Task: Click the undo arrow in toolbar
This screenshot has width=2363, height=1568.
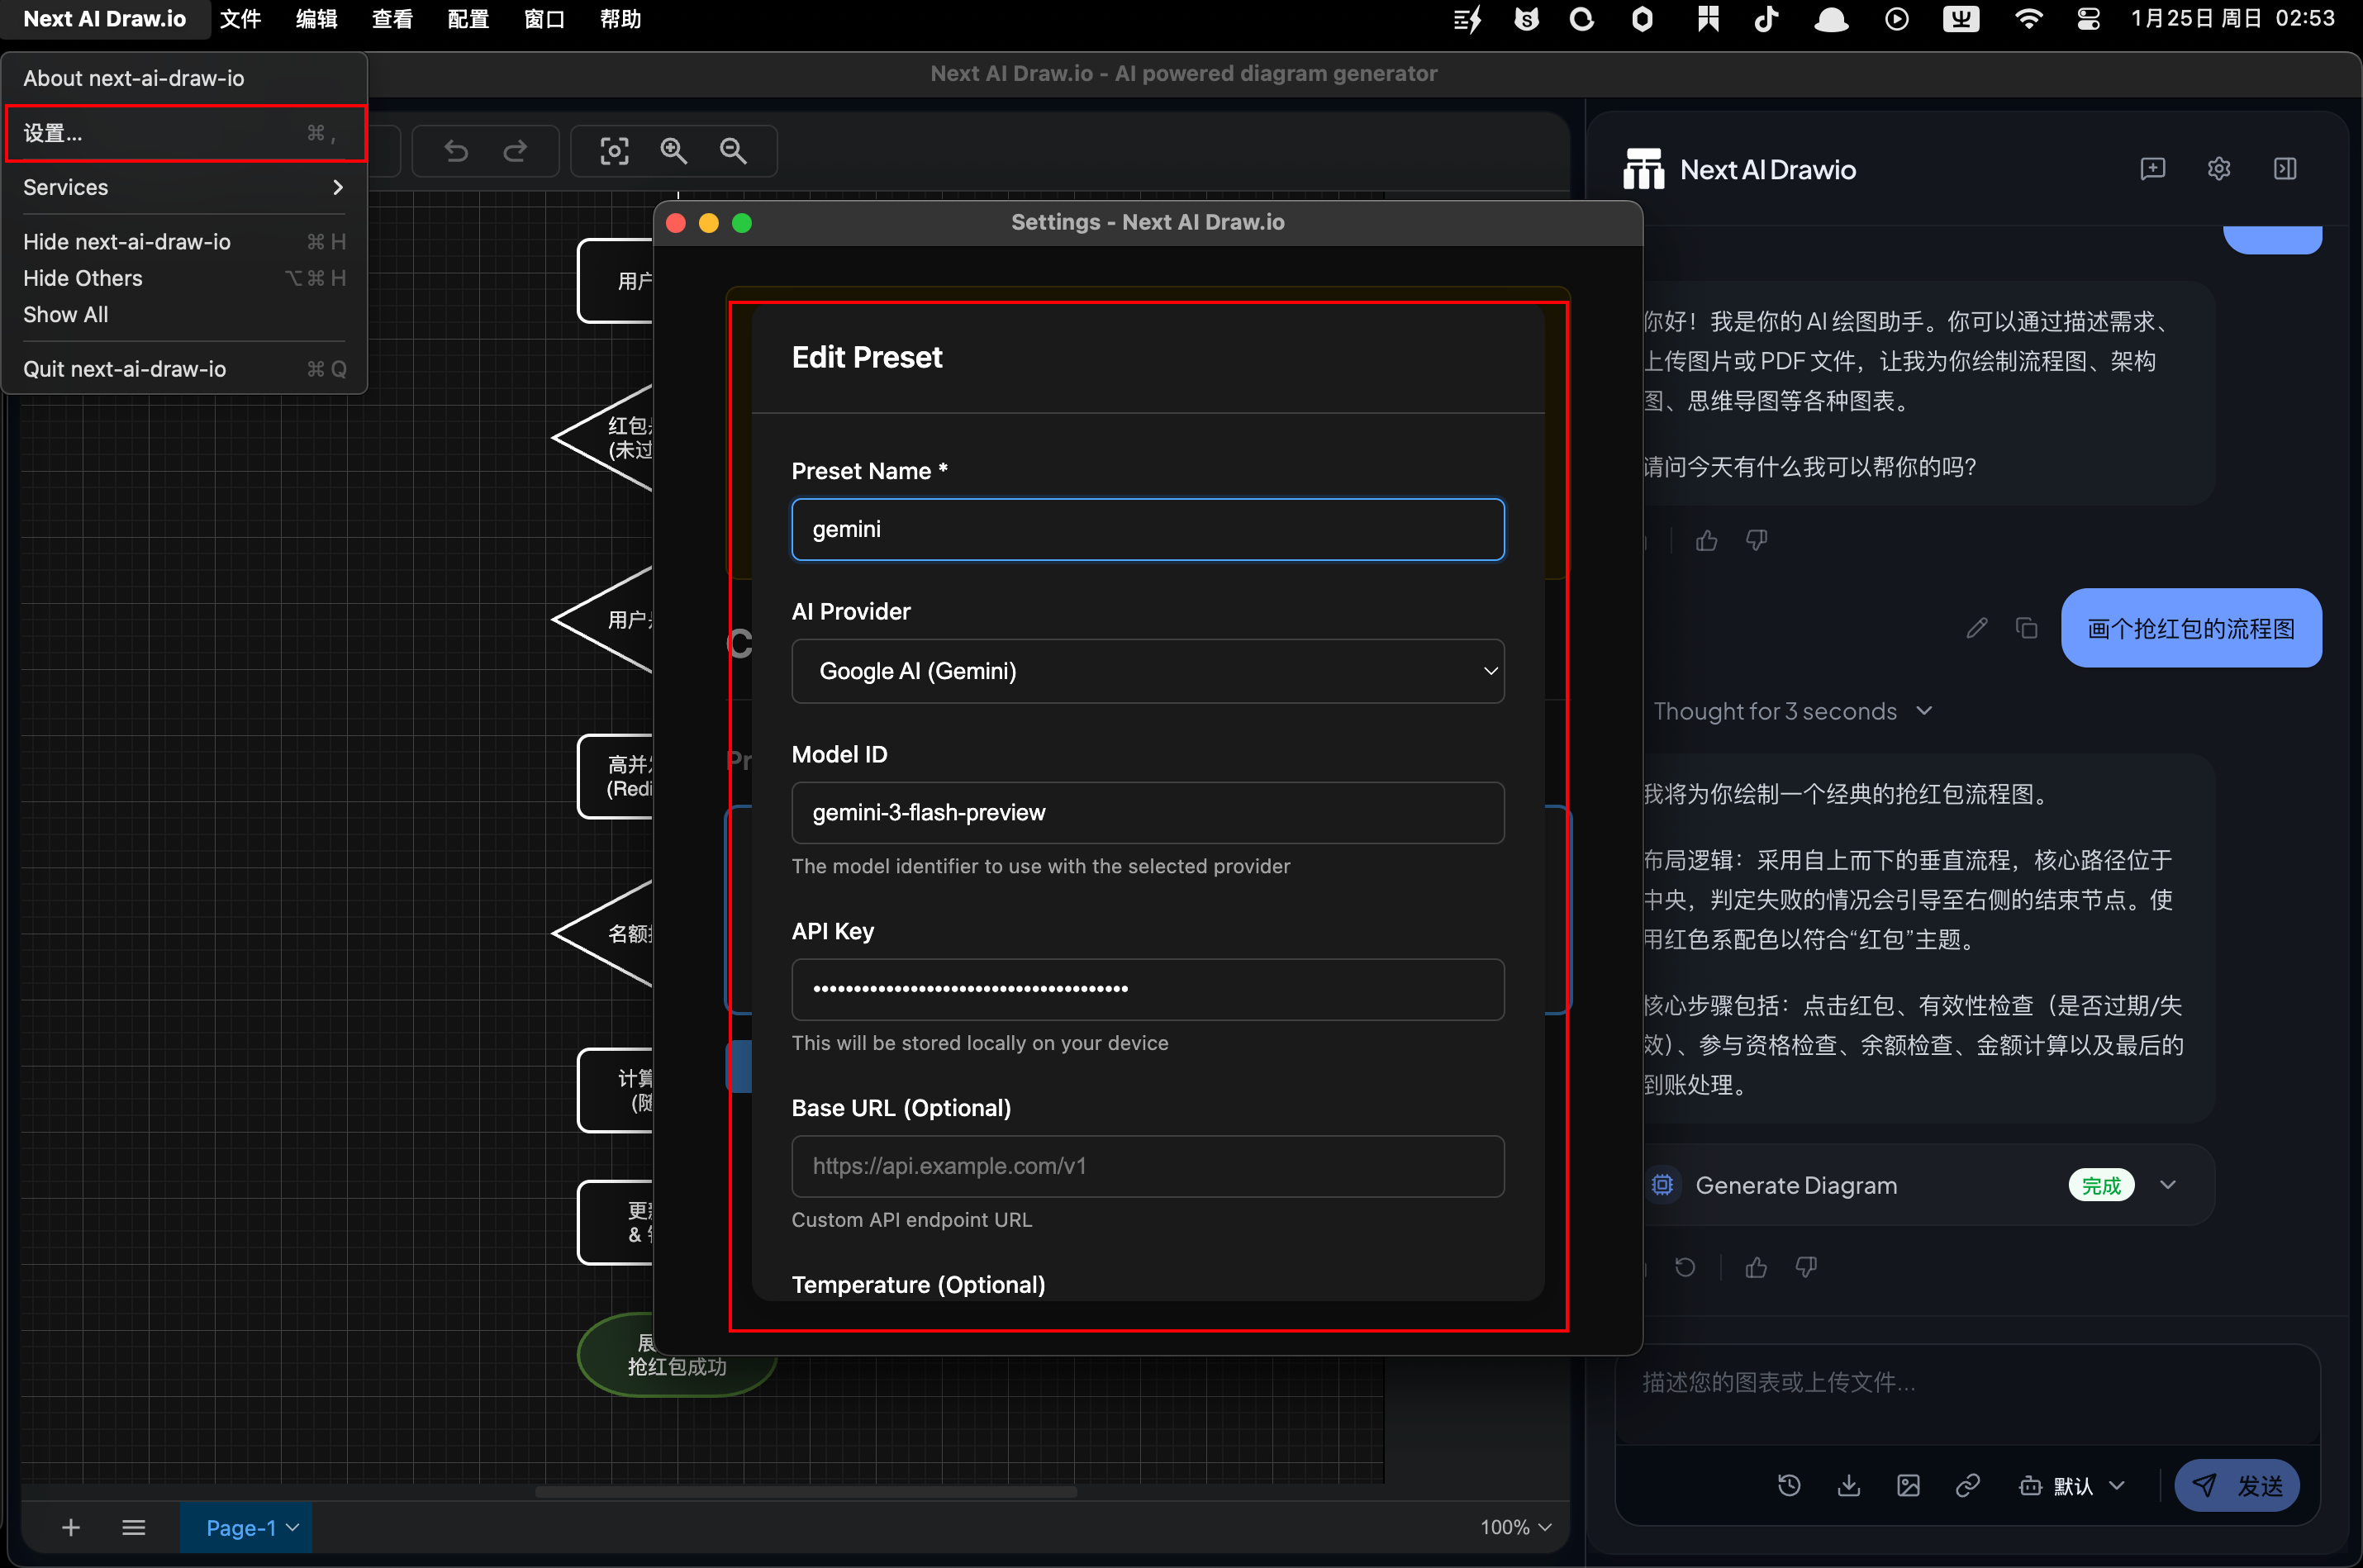Action: [x=456, y=151]
